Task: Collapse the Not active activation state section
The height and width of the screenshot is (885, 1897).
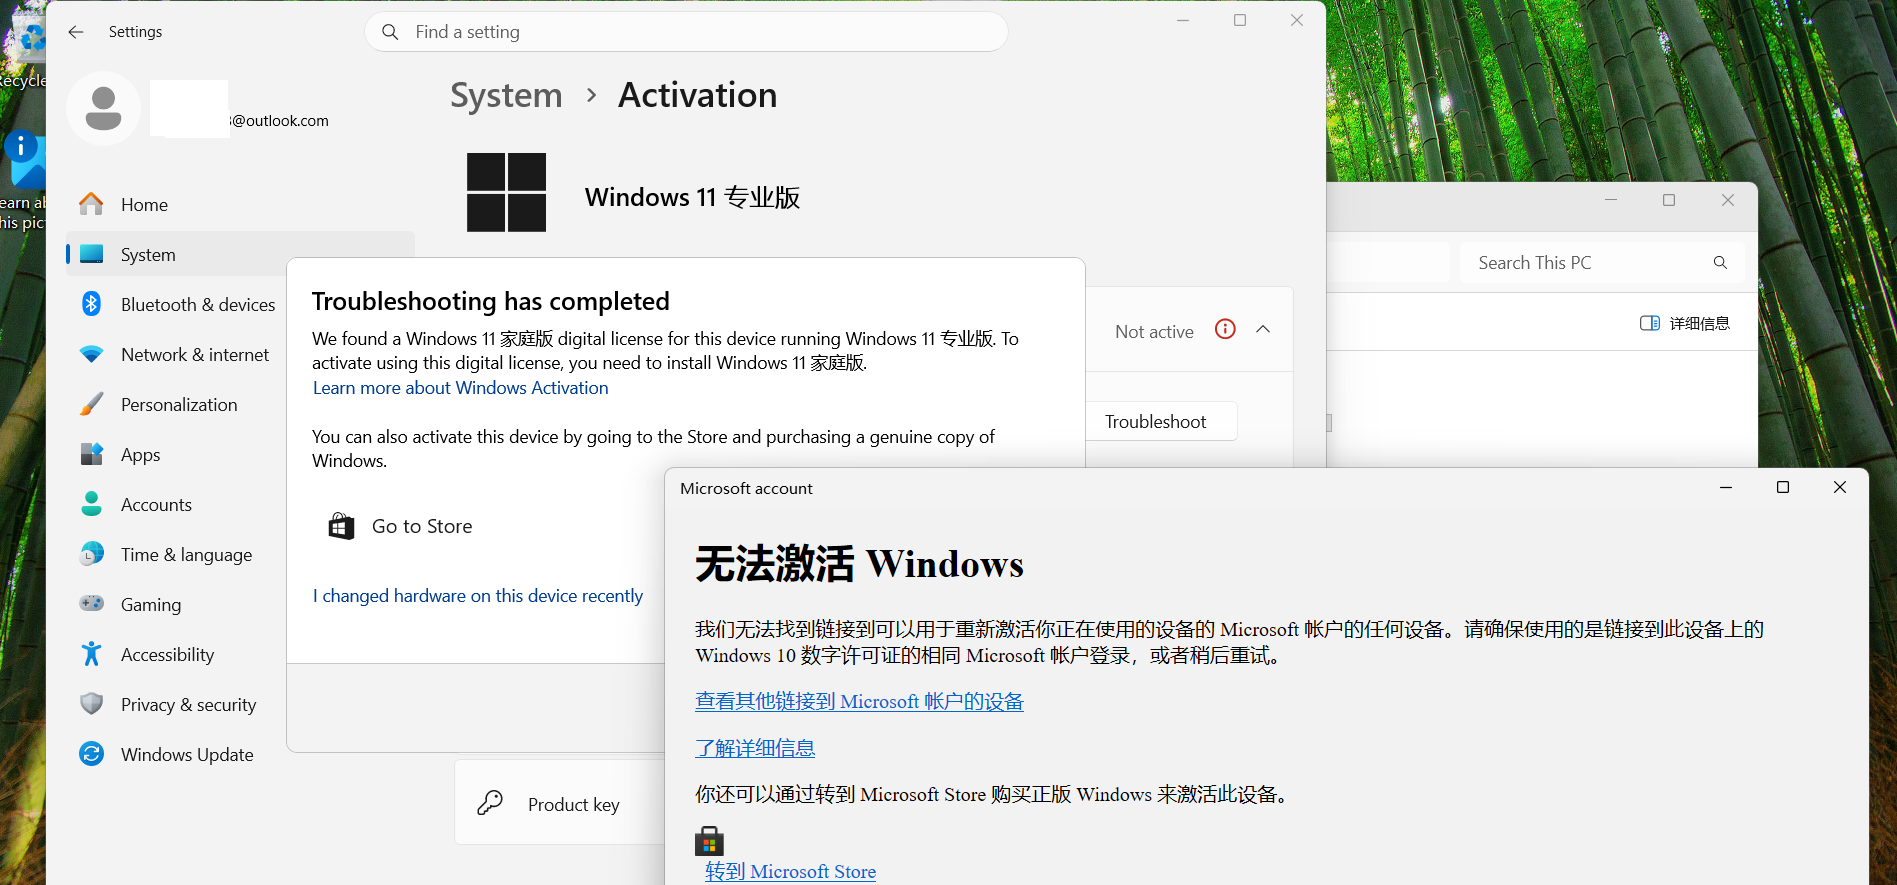Action: pyautogui.click(x=1263, y=329)
